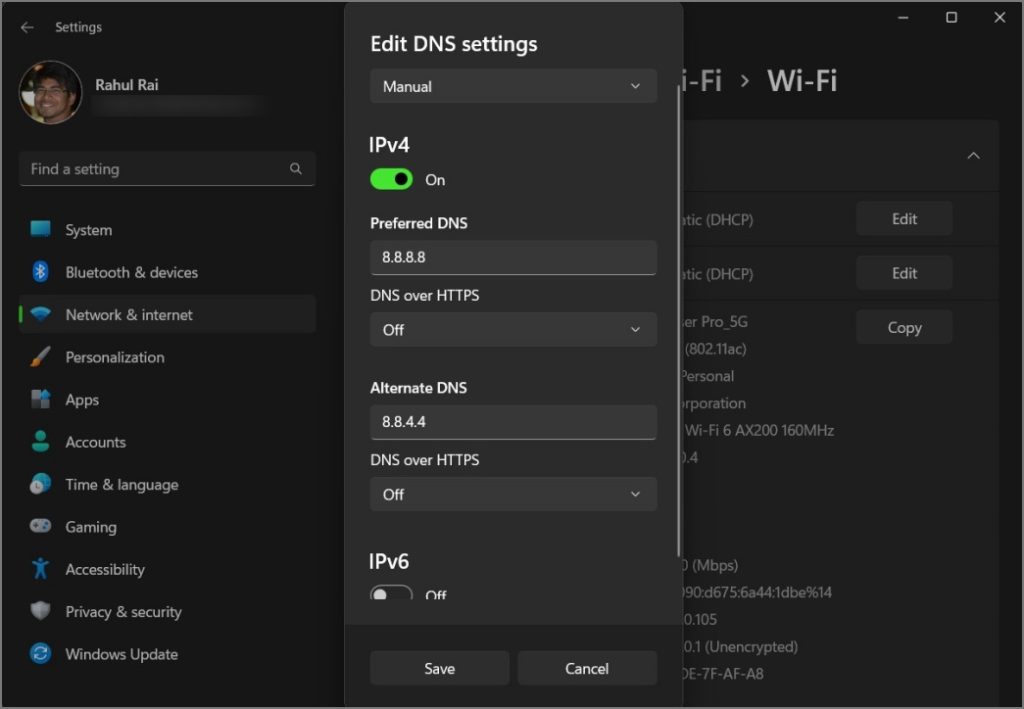Open Alternate DNS over HTTPS dropdown

tap(513, 494)
